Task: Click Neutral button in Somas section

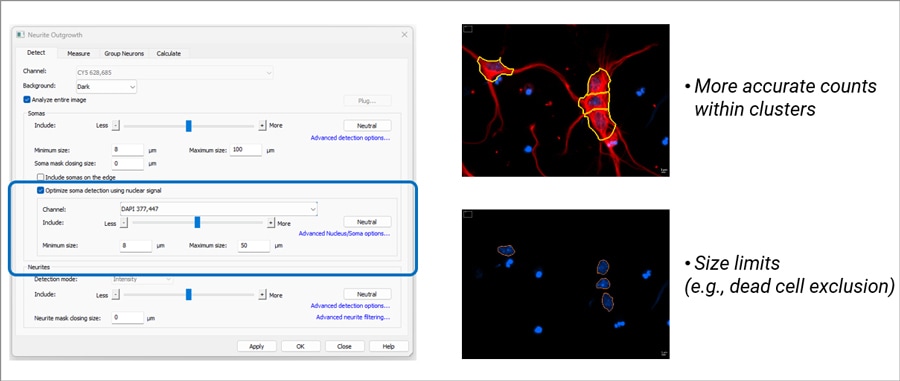Action: [x=367, y=126]
